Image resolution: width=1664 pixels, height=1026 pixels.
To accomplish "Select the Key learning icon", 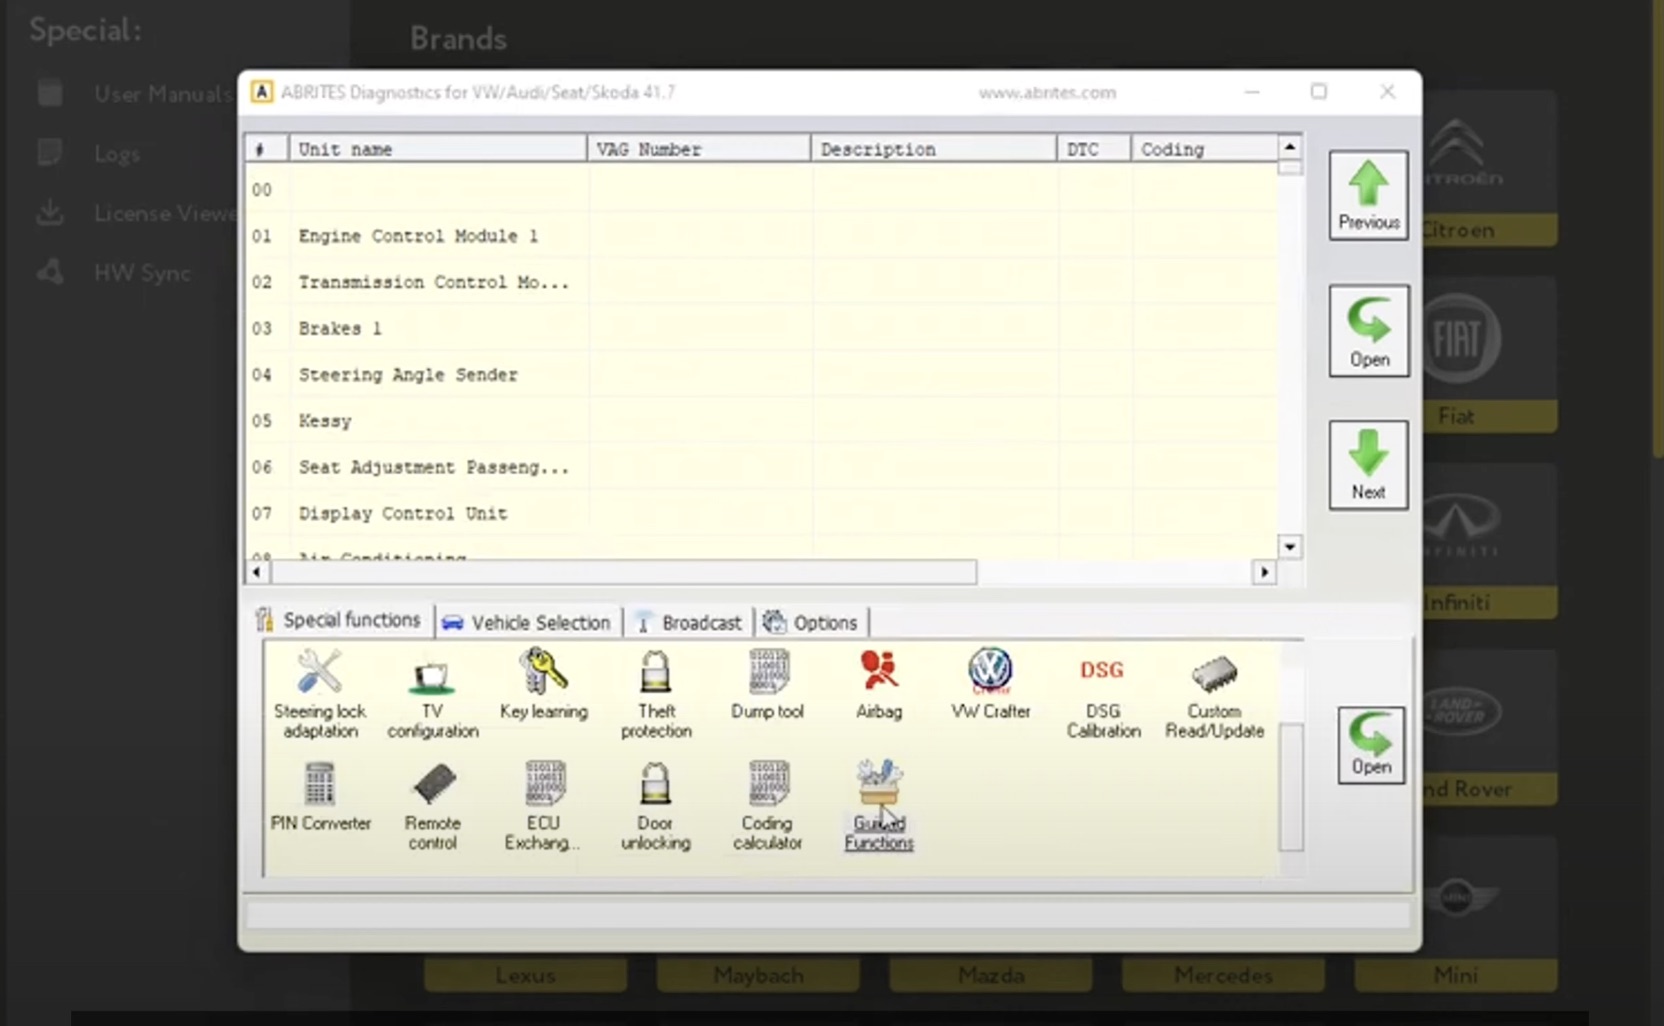I will pyautogui.click(x=543, y=685).
